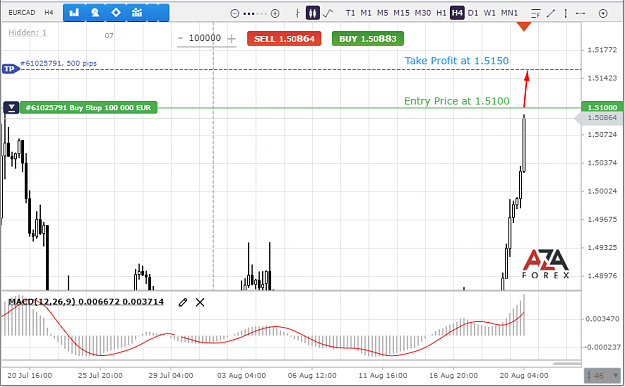Edit the MACD indicator with pencil icon
Screen dimensions: 625x387
tap(183, 303)
